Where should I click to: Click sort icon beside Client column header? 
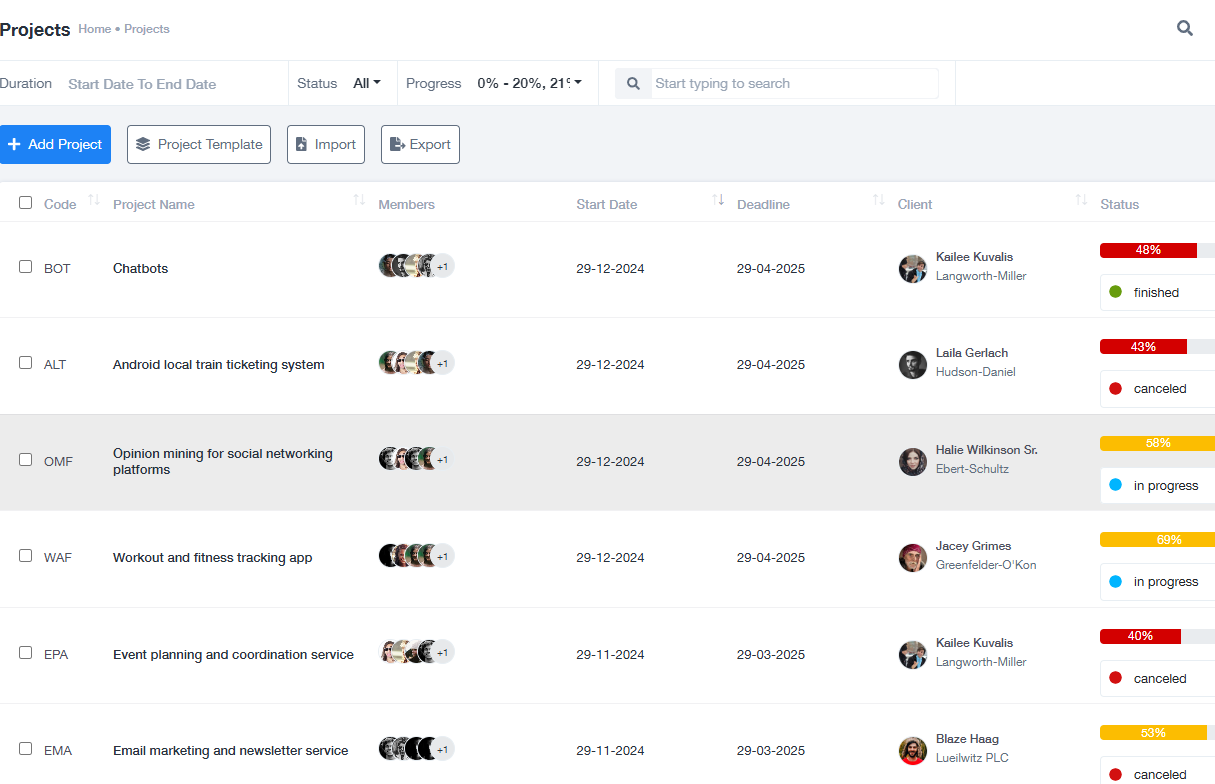tap(1081, 201)
